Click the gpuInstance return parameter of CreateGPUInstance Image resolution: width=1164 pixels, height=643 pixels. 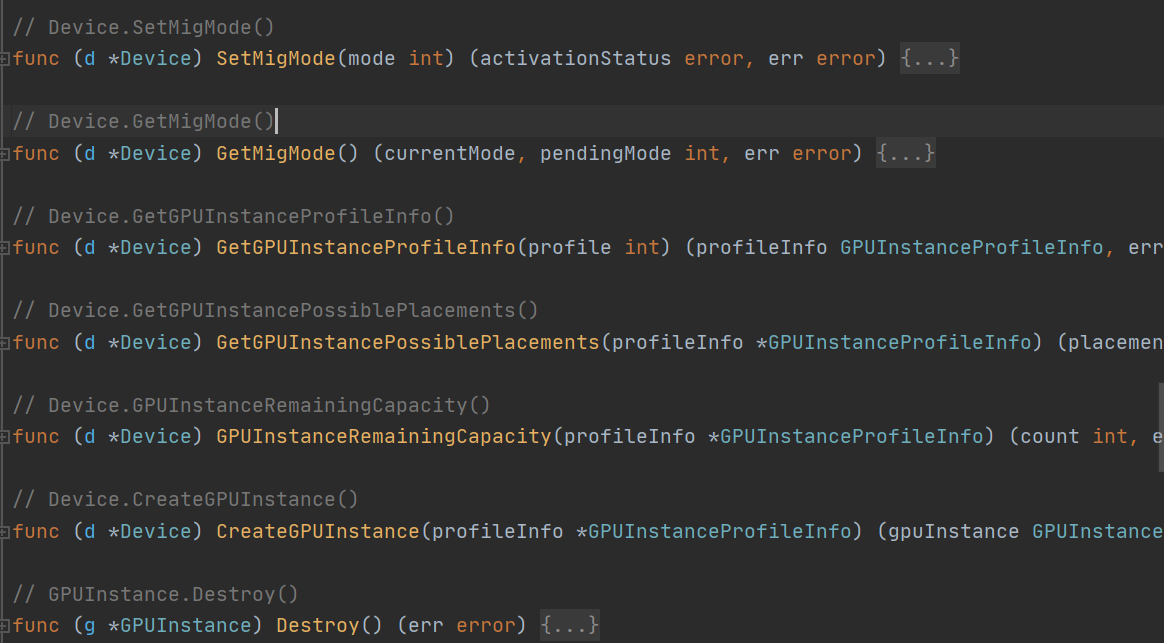point(954,532)
